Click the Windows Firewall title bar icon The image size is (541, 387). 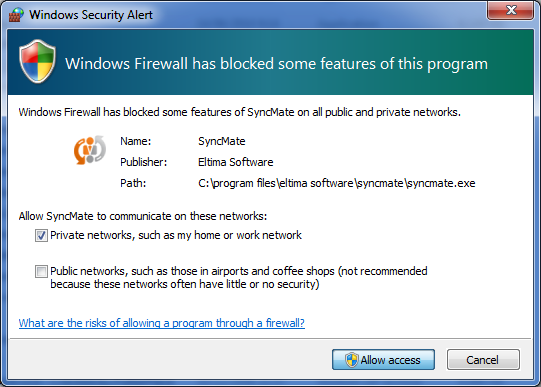(16, 14)
